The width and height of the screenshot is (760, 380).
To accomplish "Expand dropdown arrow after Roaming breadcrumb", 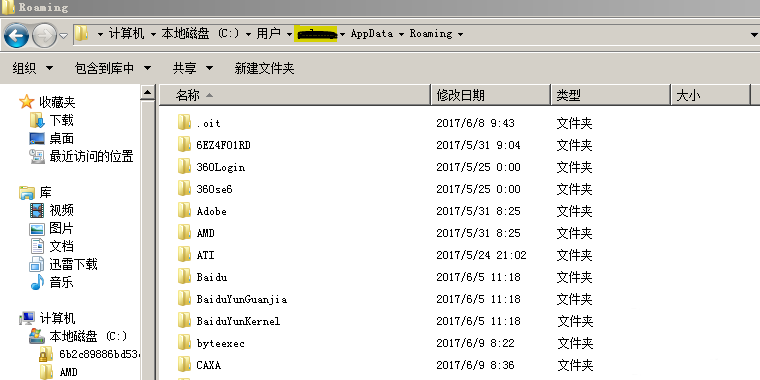I will [x=460, y=34].
